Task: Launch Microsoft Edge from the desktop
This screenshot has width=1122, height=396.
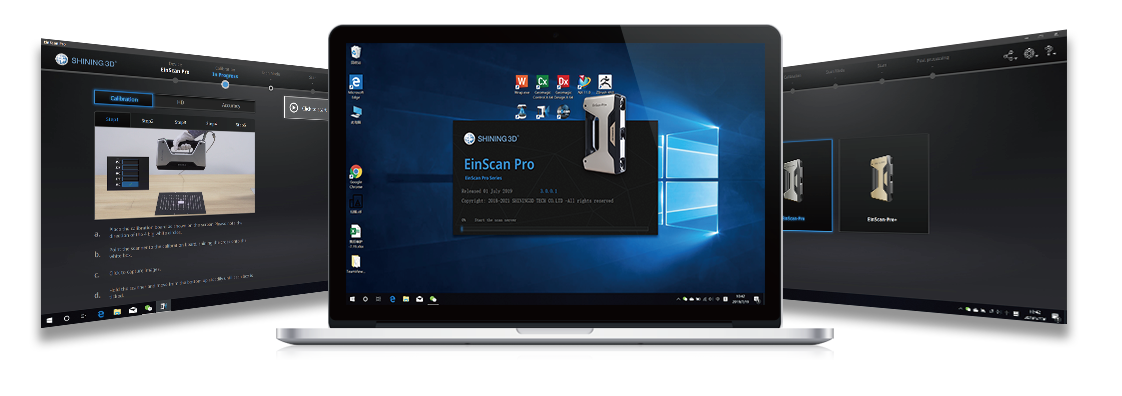Action: tap(356, 84)
